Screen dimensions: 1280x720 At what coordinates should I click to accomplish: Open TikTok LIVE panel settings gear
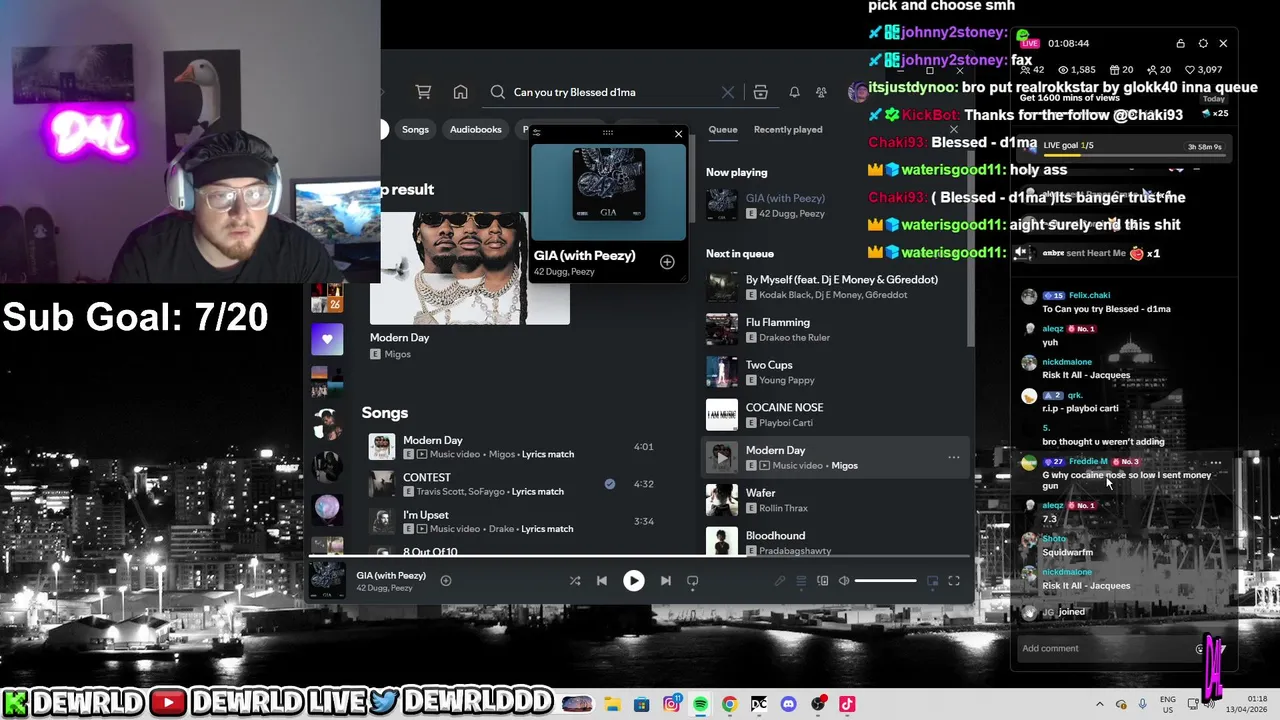(1203, 44)
